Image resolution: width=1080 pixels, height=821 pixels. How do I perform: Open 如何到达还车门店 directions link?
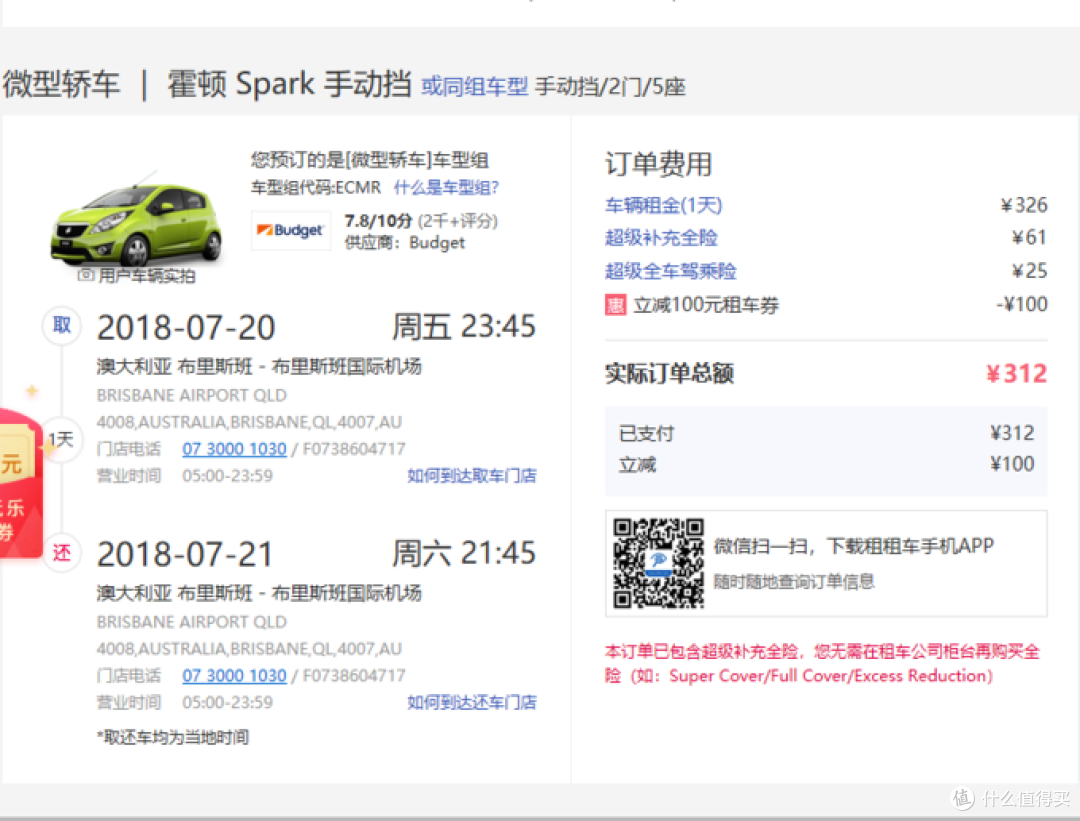[x=472, y=702]
